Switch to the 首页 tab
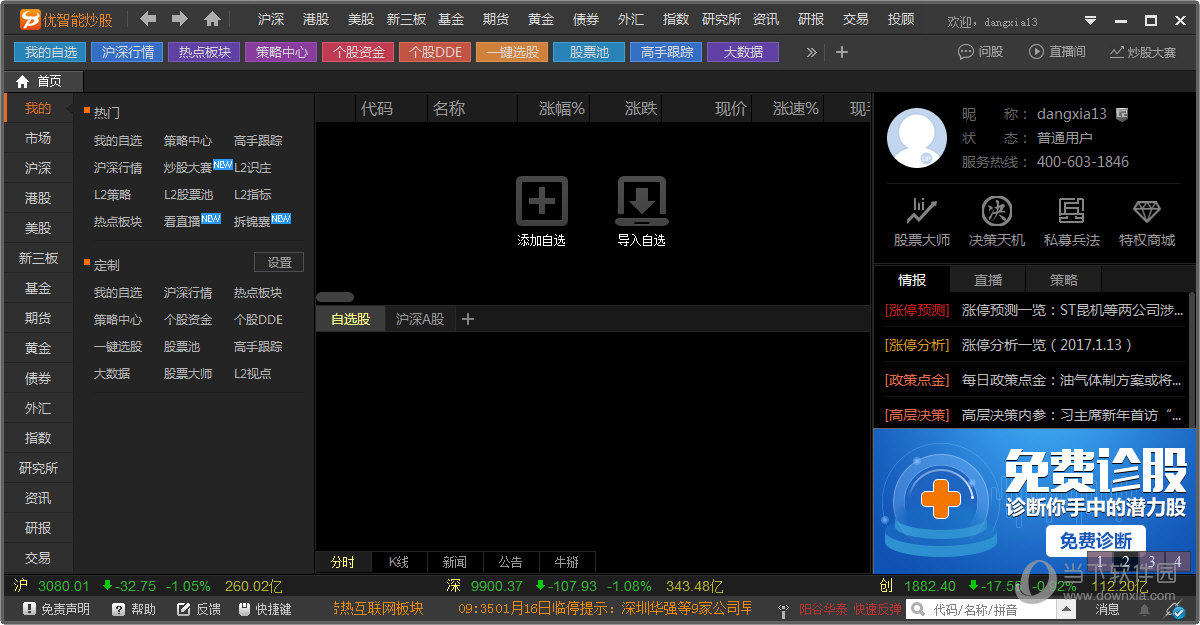This screenshot has width=1200, height=625. pos(42,82)
